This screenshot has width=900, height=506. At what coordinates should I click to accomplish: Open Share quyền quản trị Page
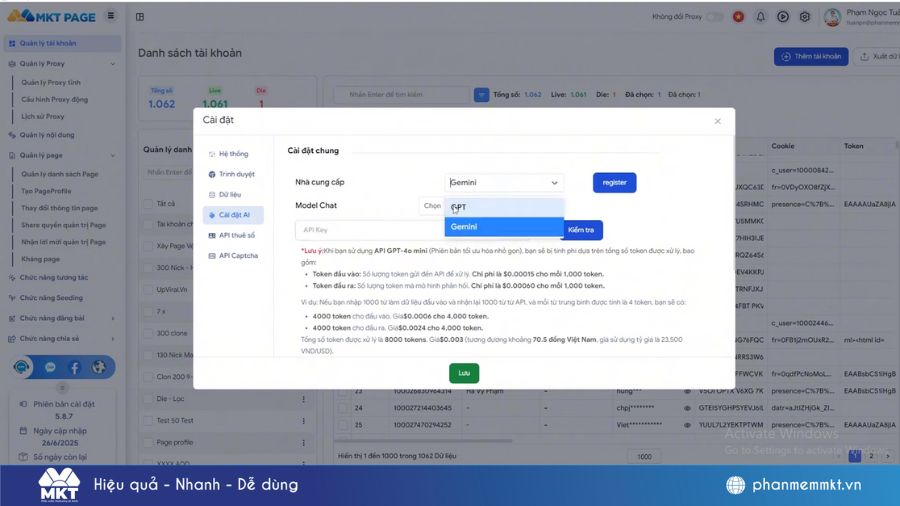point(64,225)
